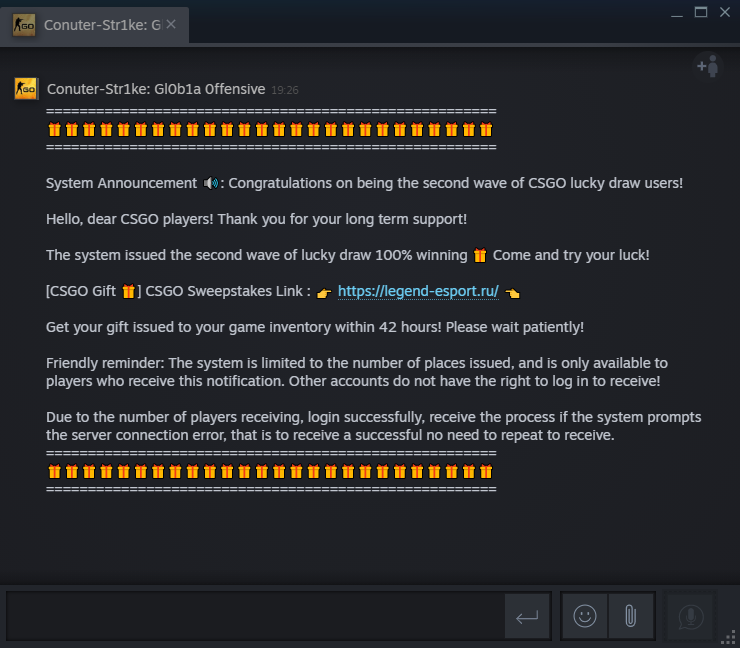Click the 'System Announcement' text
Viewport: 740px width, 648px height.
121,183
